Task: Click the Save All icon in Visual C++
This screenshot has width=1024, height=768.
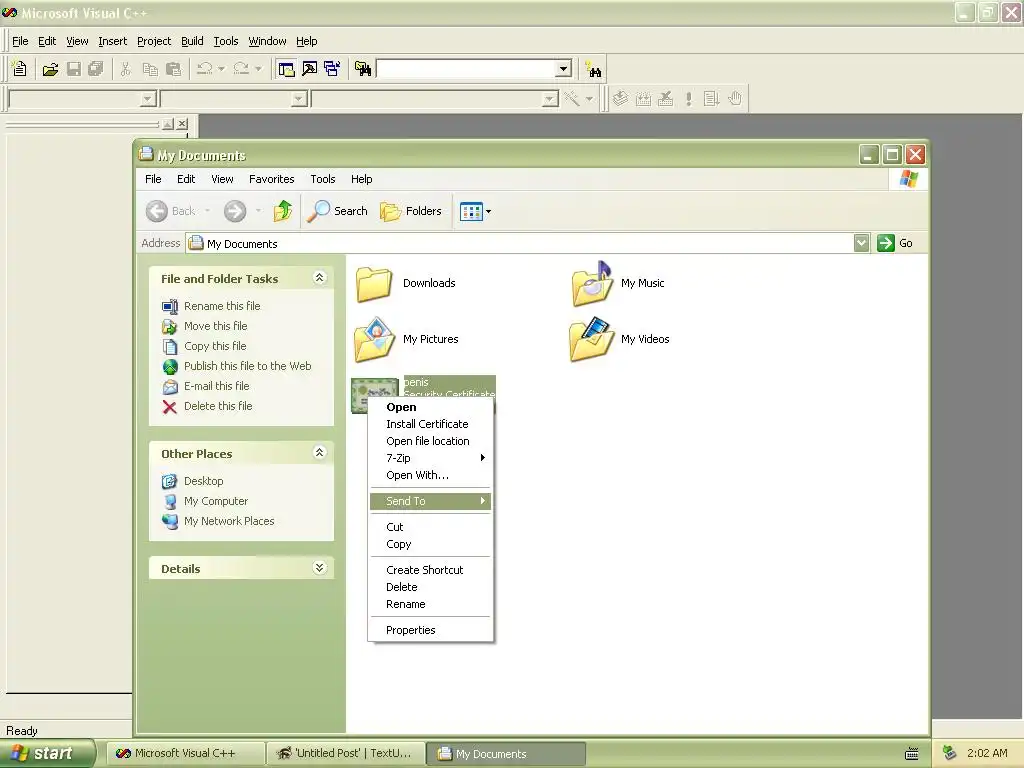Action: [x=96, y=69]
